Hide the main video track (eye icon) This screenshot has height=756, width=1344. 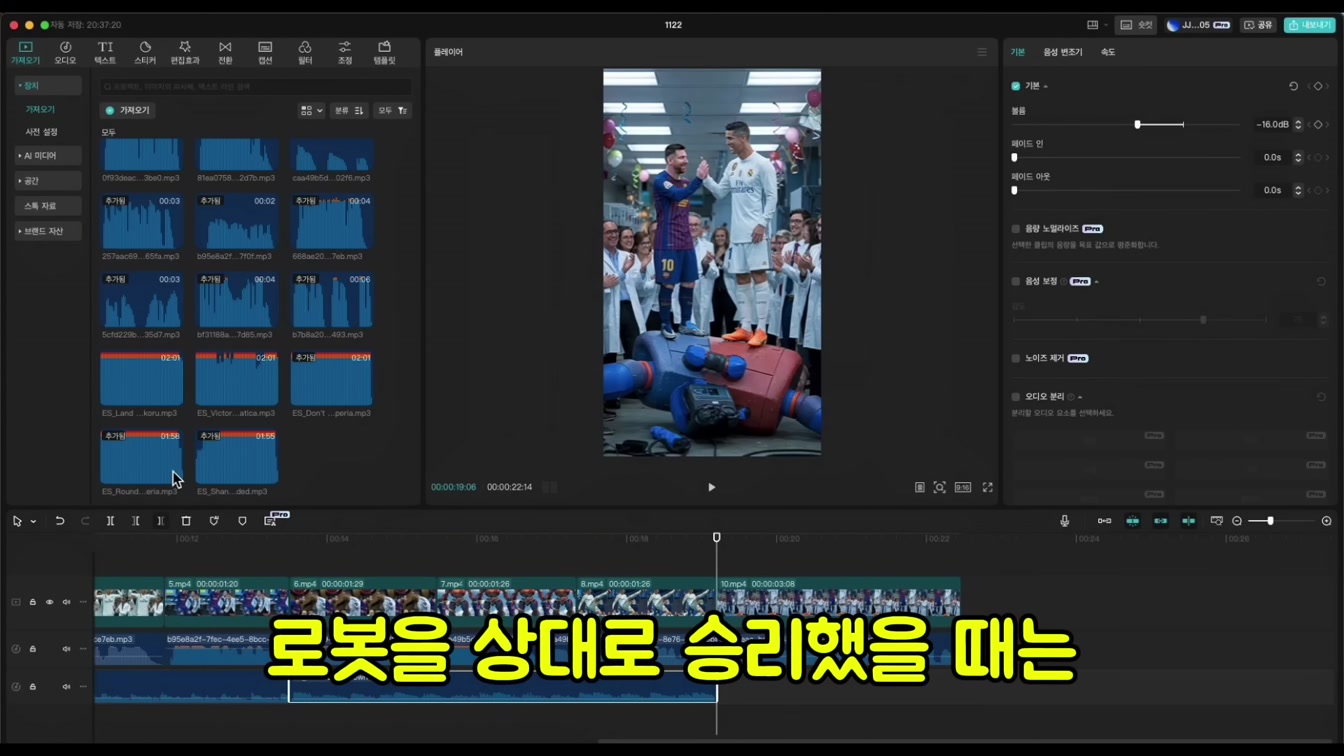[x=49, y=603]
